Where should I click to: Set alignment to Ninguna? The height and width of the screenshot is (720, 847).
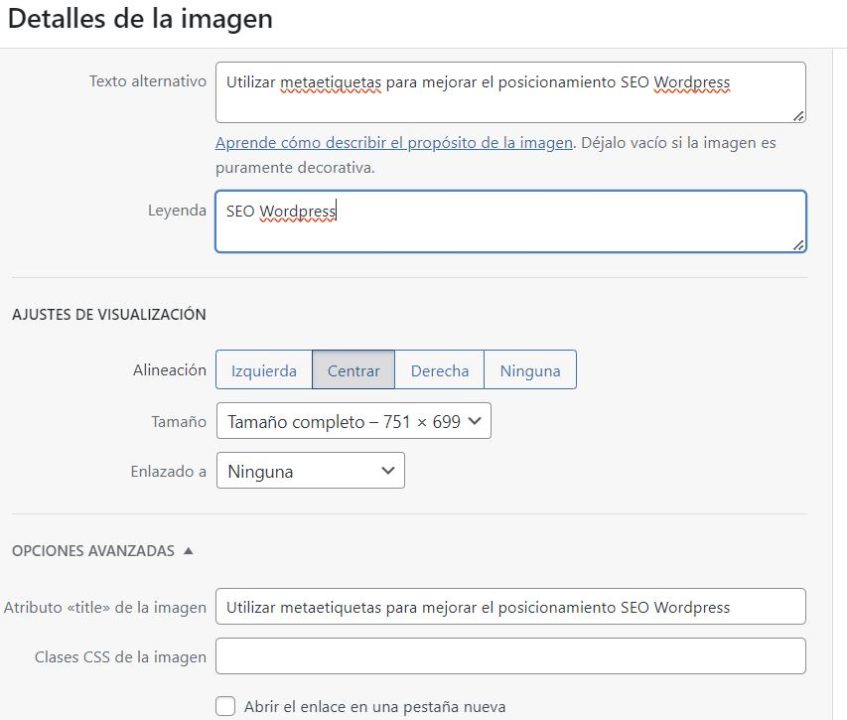[x=531, y=369]
